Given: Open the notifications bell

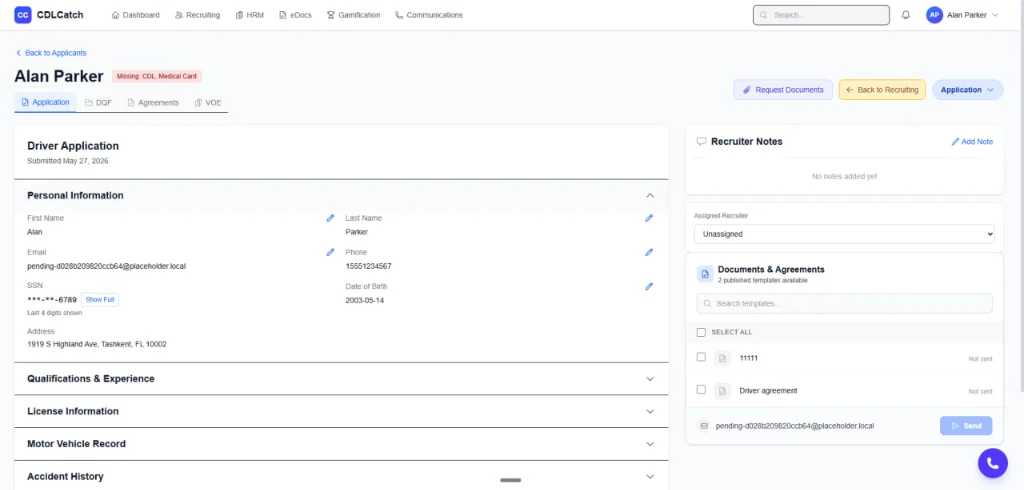Looking at the screenshot, I should (x=906, y=15).
